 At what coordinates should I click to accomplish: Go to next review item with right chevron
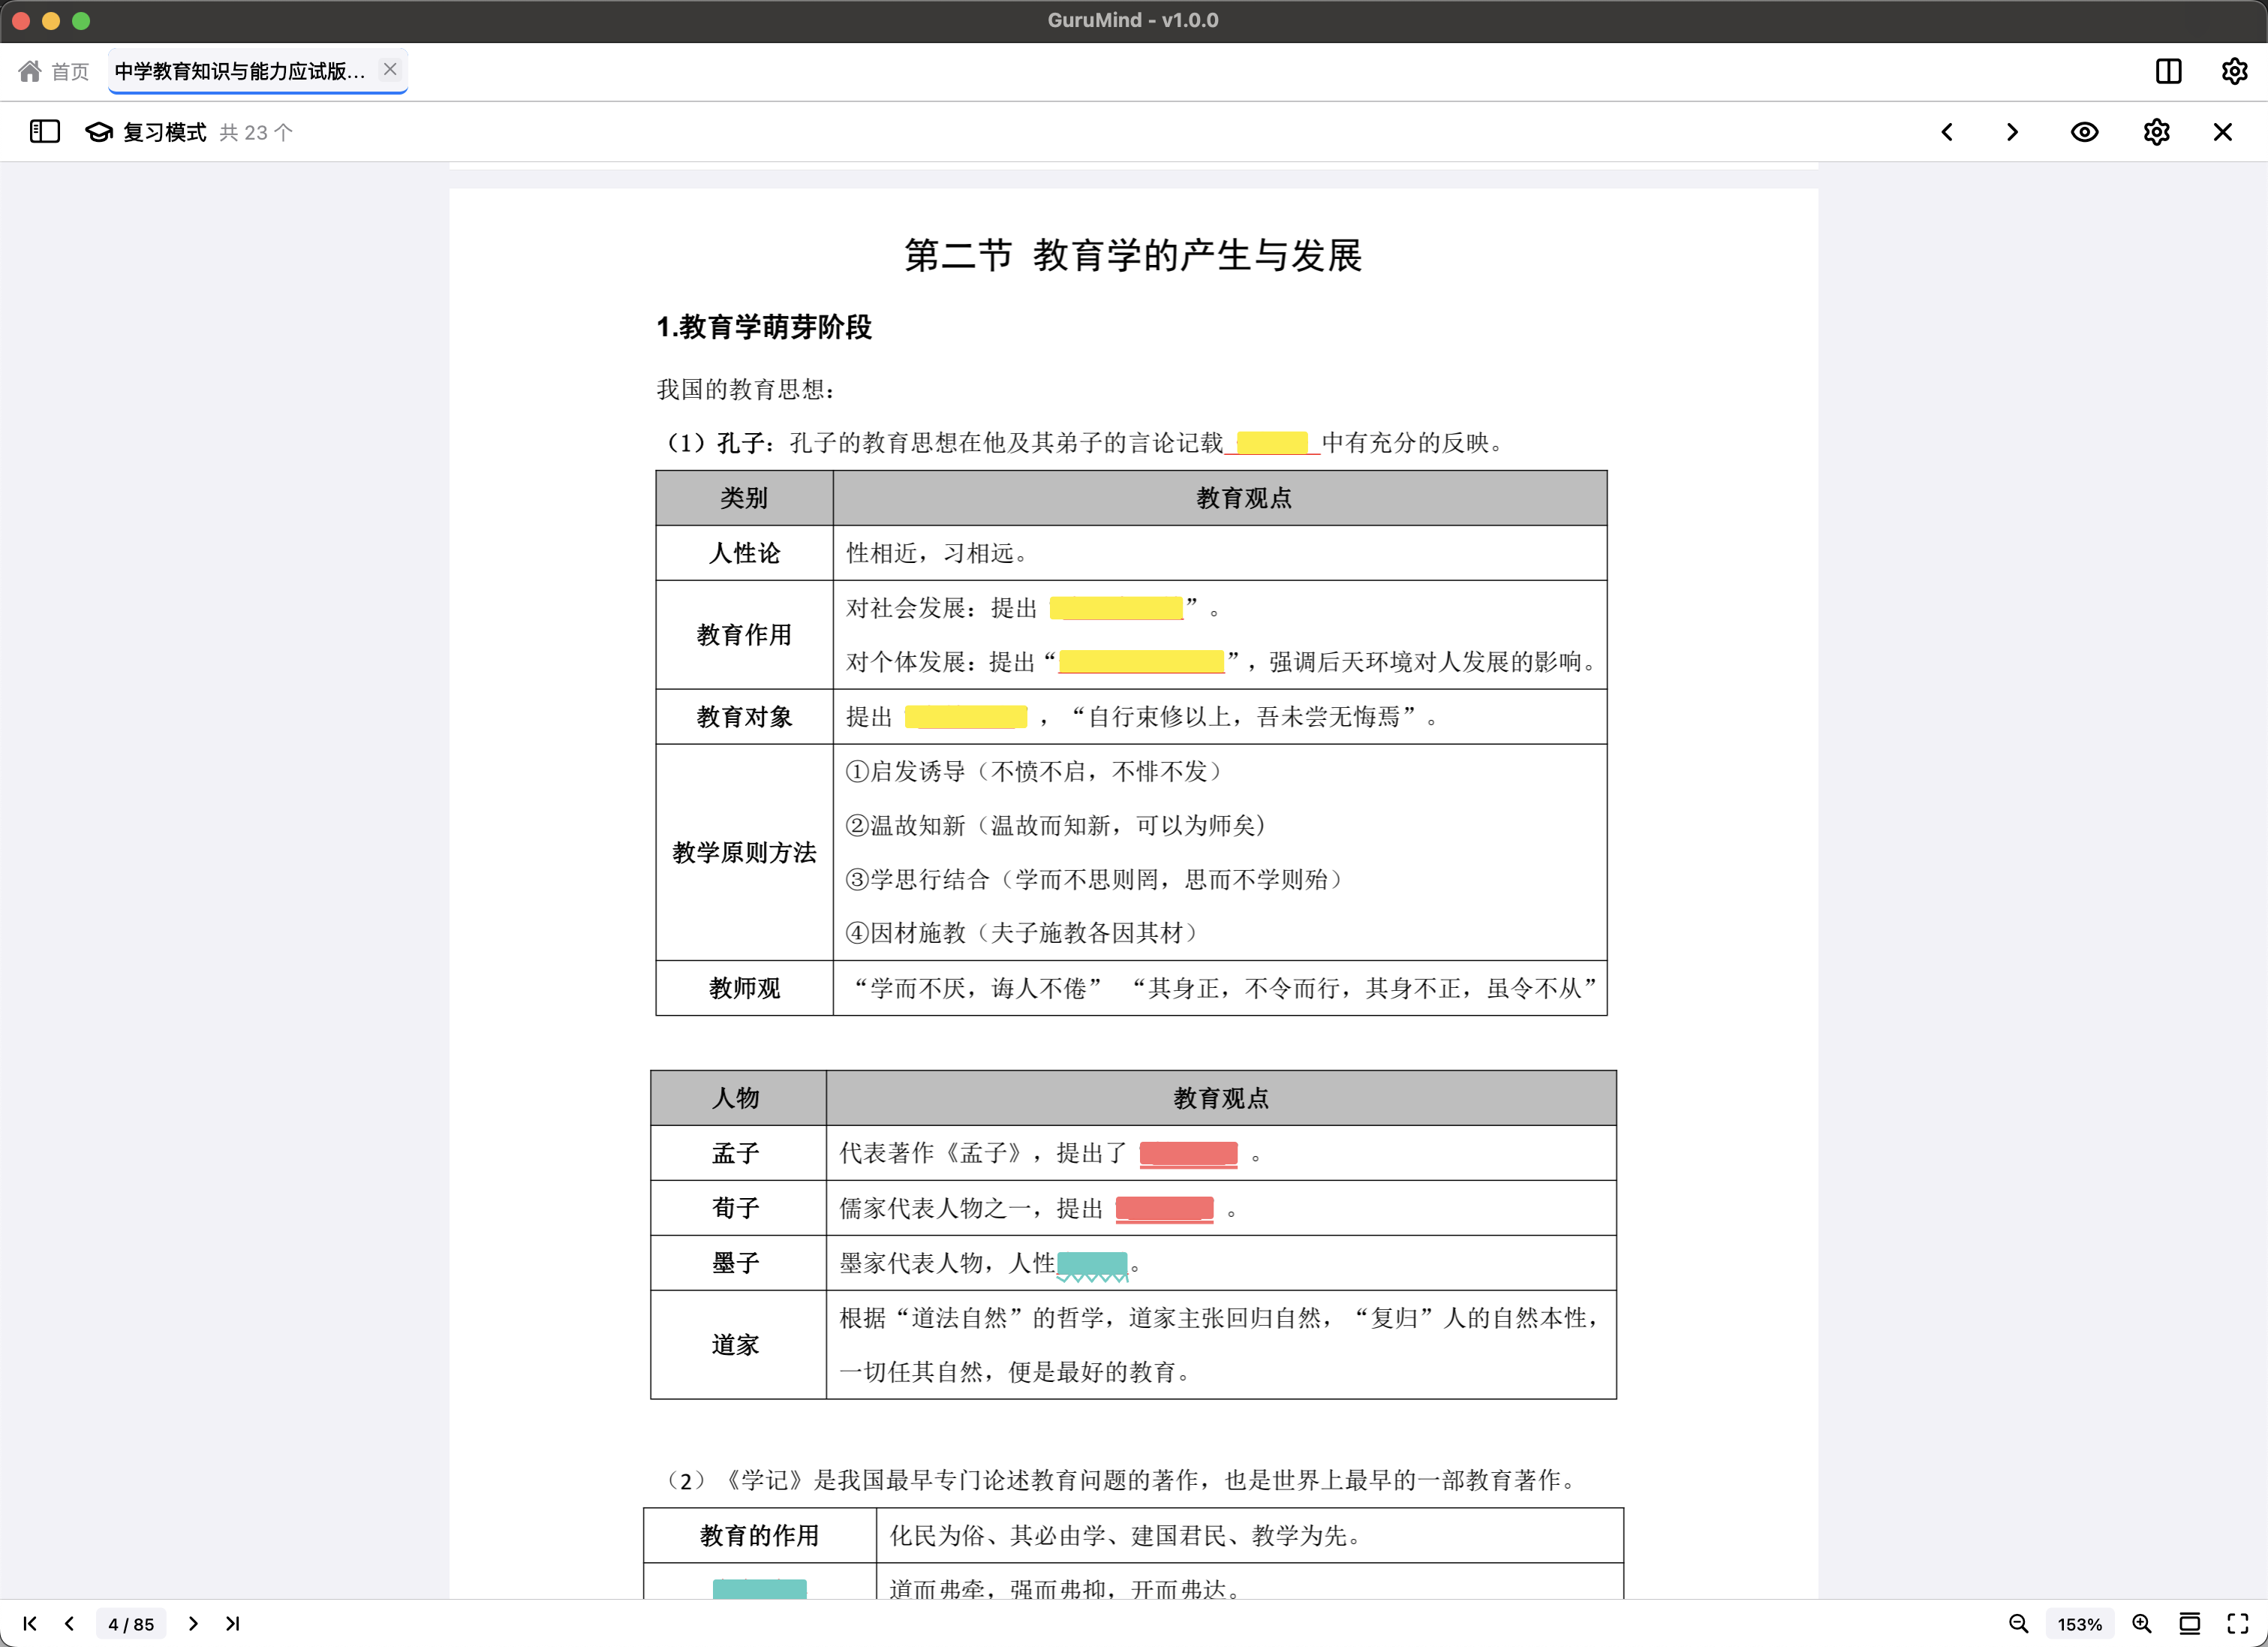pyautogui.click(x=2011, y=131)
